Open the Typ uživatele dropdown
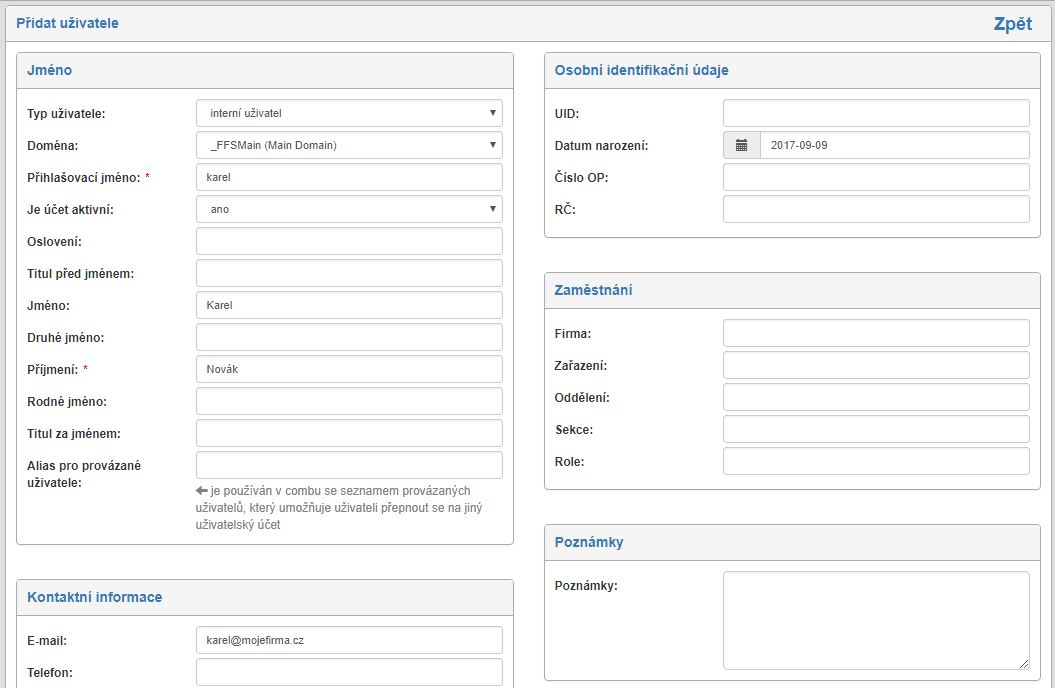The height and width of the screenshot is (688, 1055). click(349, 113)
